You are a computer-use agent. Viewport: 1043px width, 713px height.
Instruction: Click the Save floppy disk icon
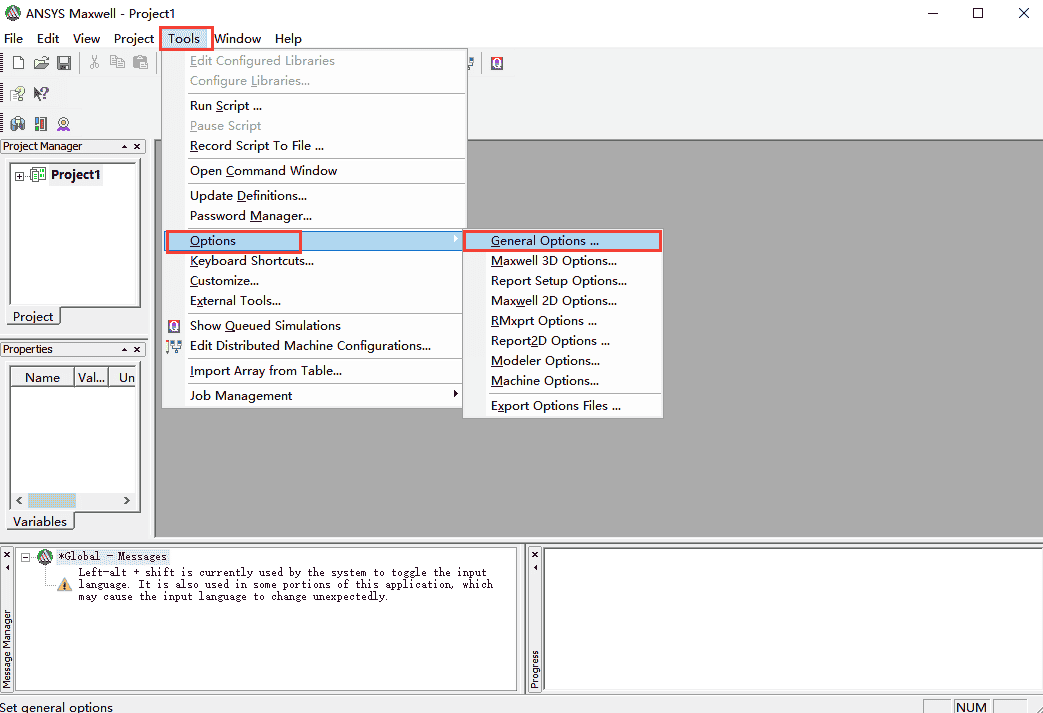(64, 63)
